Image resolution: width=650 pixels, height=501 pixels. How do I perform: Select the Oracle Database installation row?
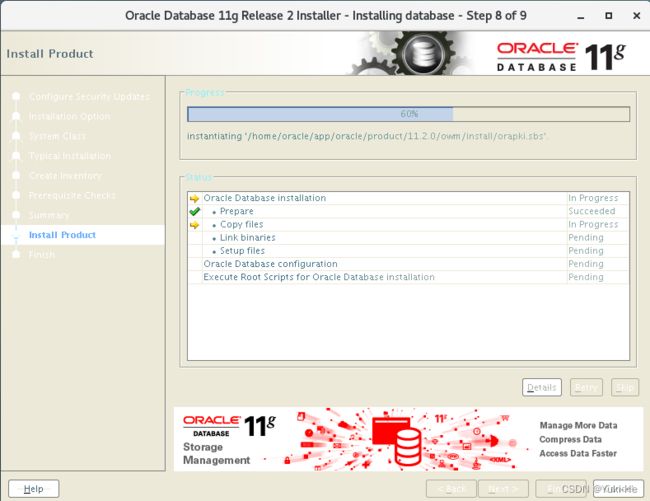click(x=408, y=198)
